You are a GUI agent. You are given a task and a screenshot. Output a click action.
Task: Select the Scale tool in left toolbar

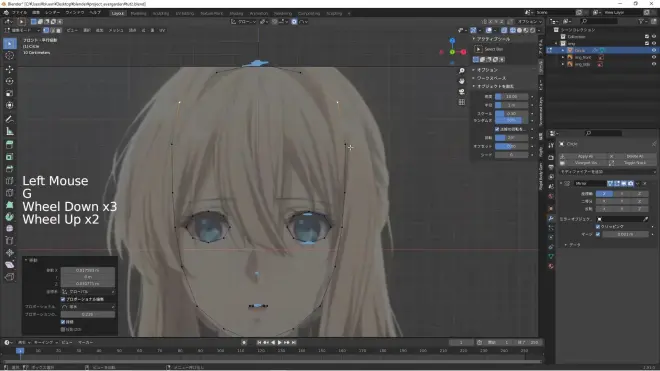[10, 93]
